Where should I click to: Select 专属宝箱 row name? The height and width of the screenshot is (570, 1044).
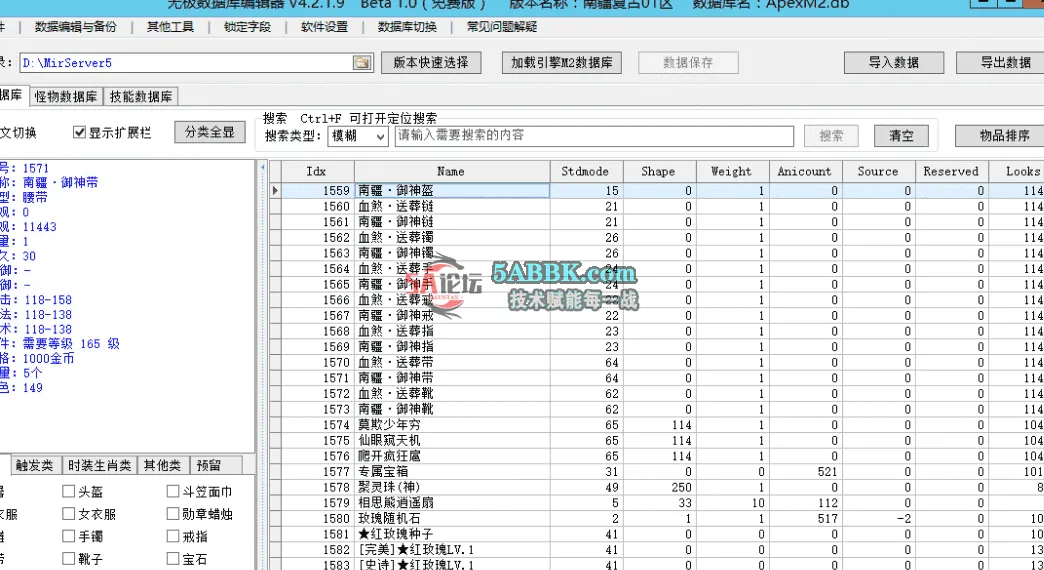click(452, 471)
